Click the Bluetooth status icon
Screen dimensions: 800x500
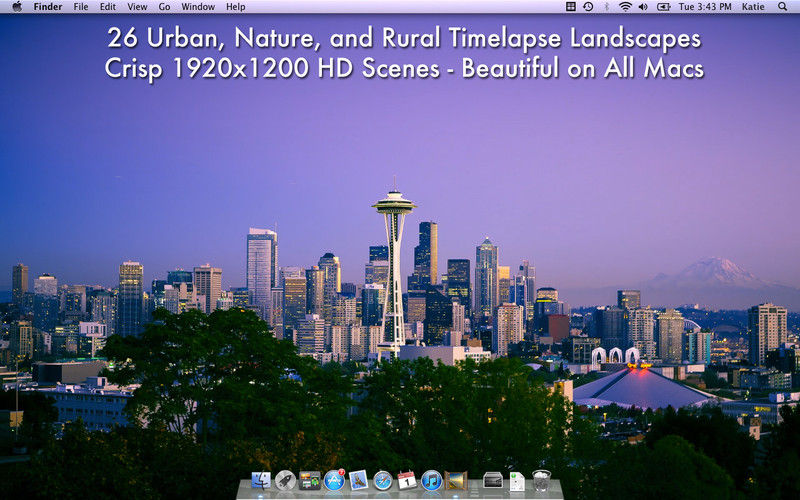pos(607,7)
